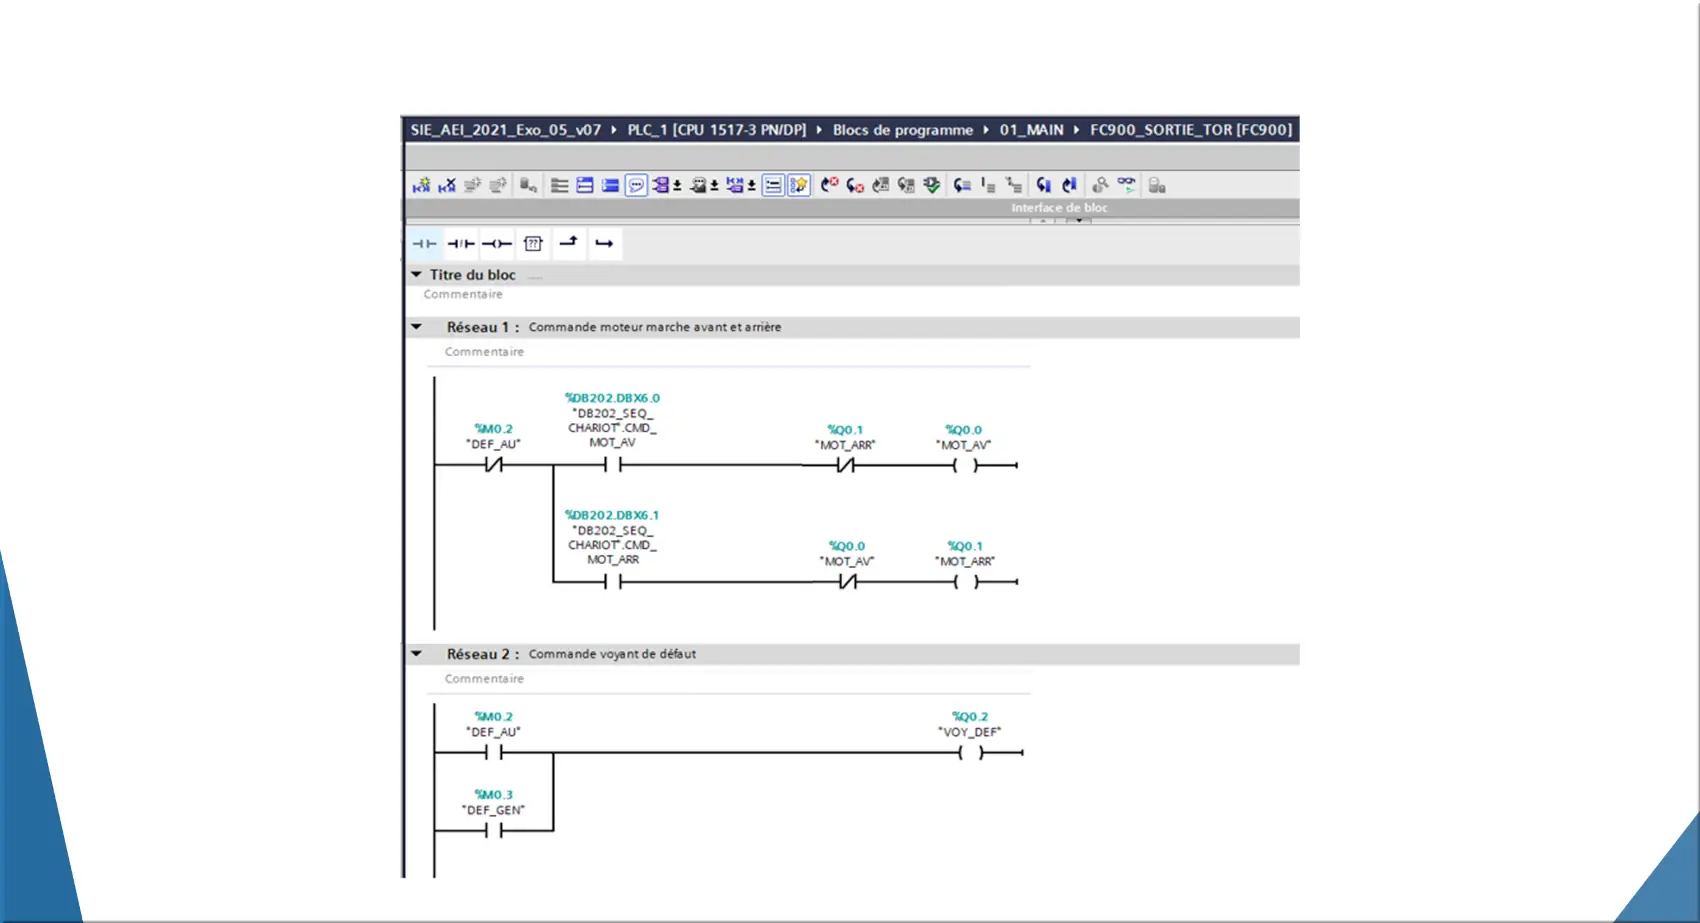Select DEF_AU contact in Réseau 2

pyautogui.click(x=493, y=752)
